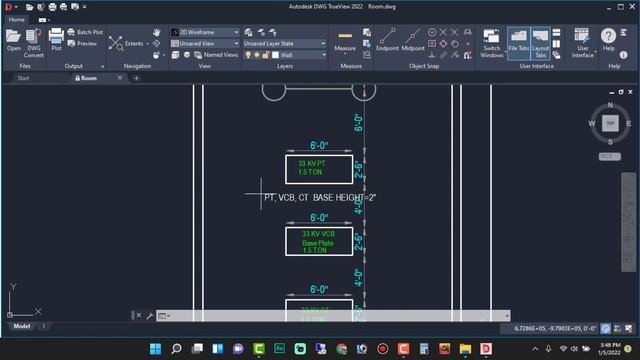Open Layer Properties manager icon

(x=248, y=32)
